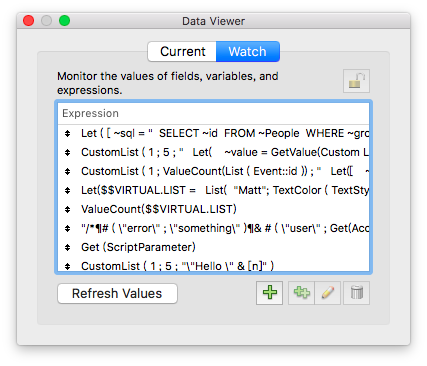Select the CustomList "Hello" & [n] row
Image resolution: width=427 pixels, height=366 pixels.
pos(213,265)
